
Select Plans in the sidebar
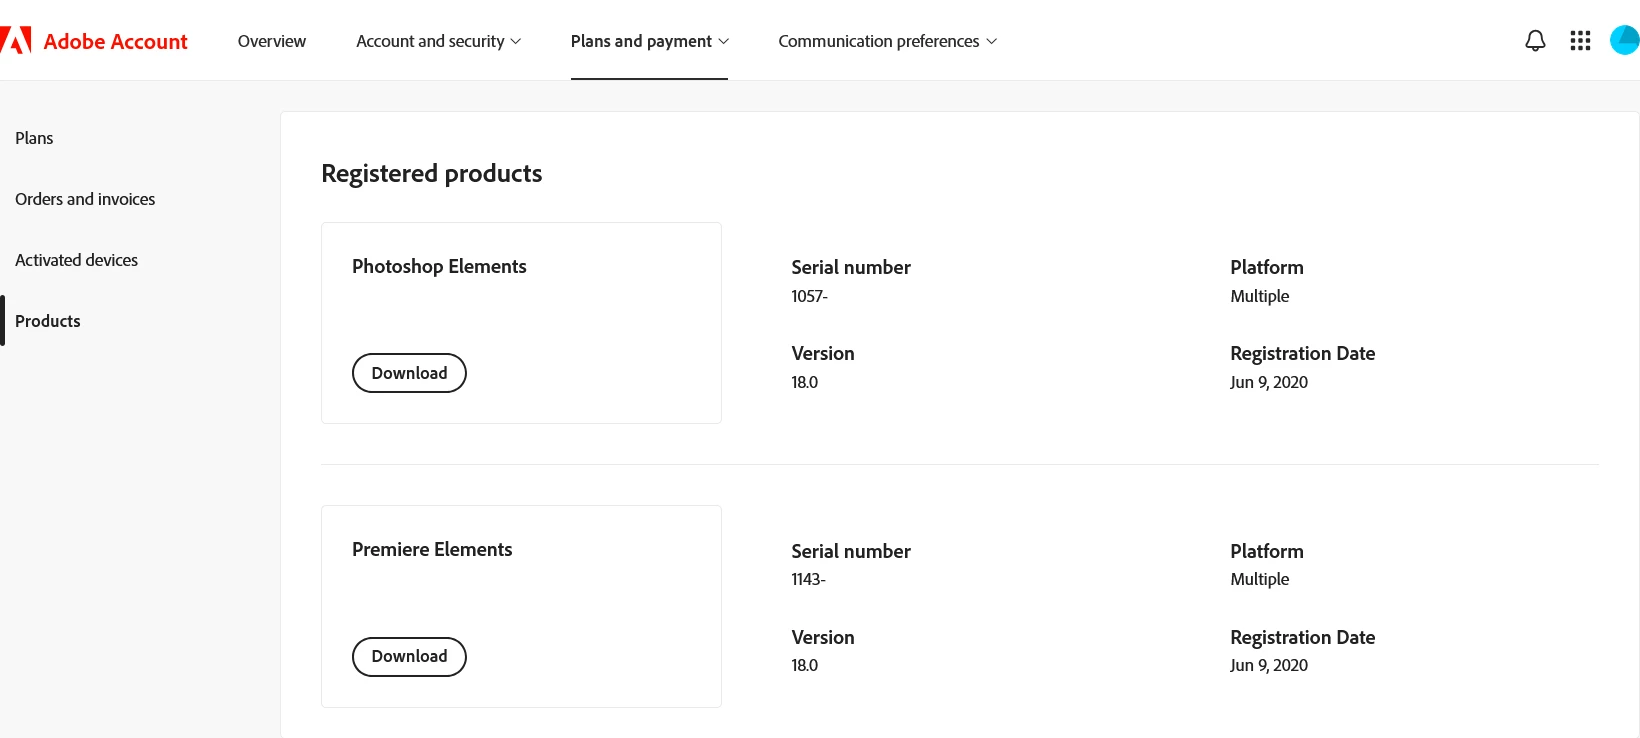[34, 138]
